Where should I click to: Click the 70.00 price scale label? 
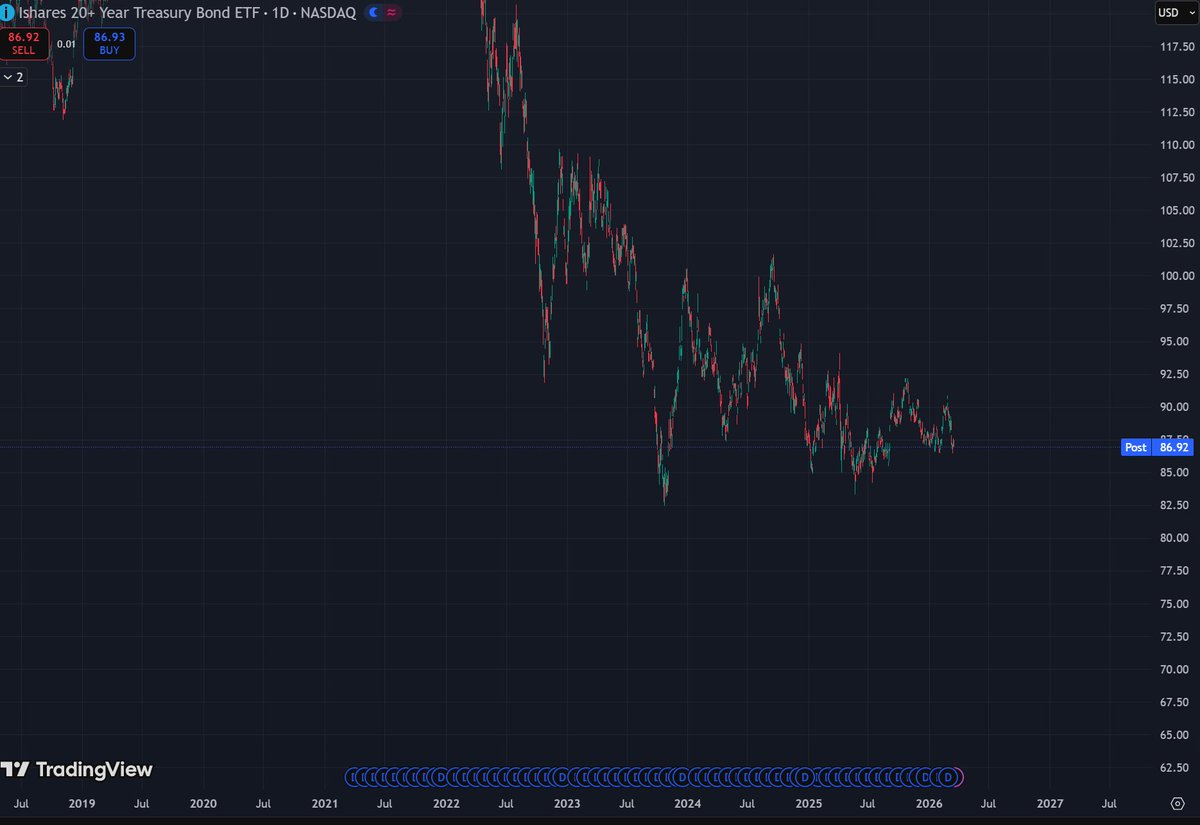[x=1176, y=669]
